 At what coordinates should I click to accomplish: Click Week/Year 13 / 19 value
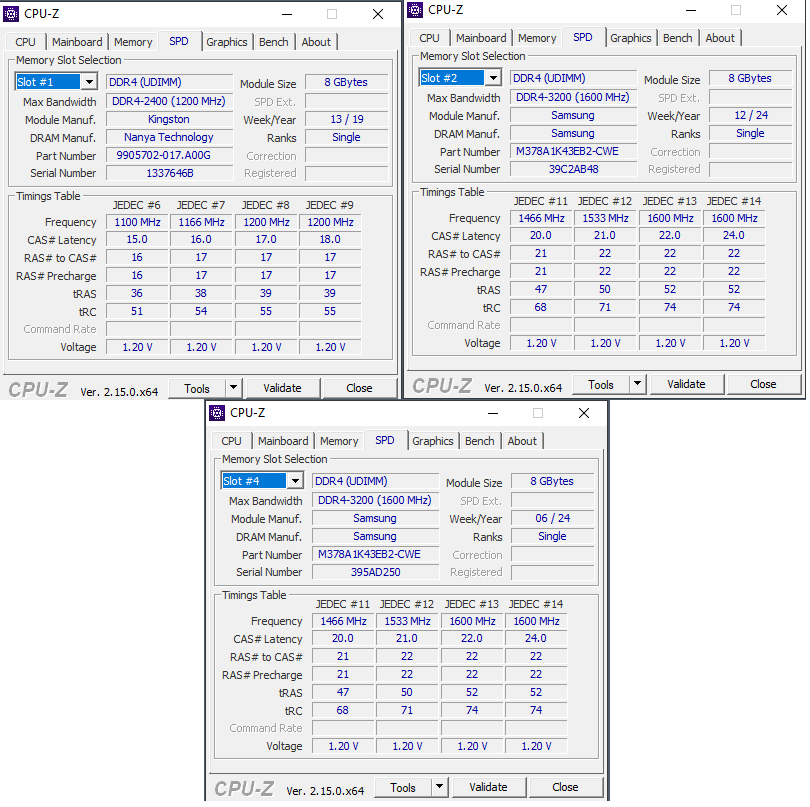click(347, 119)
